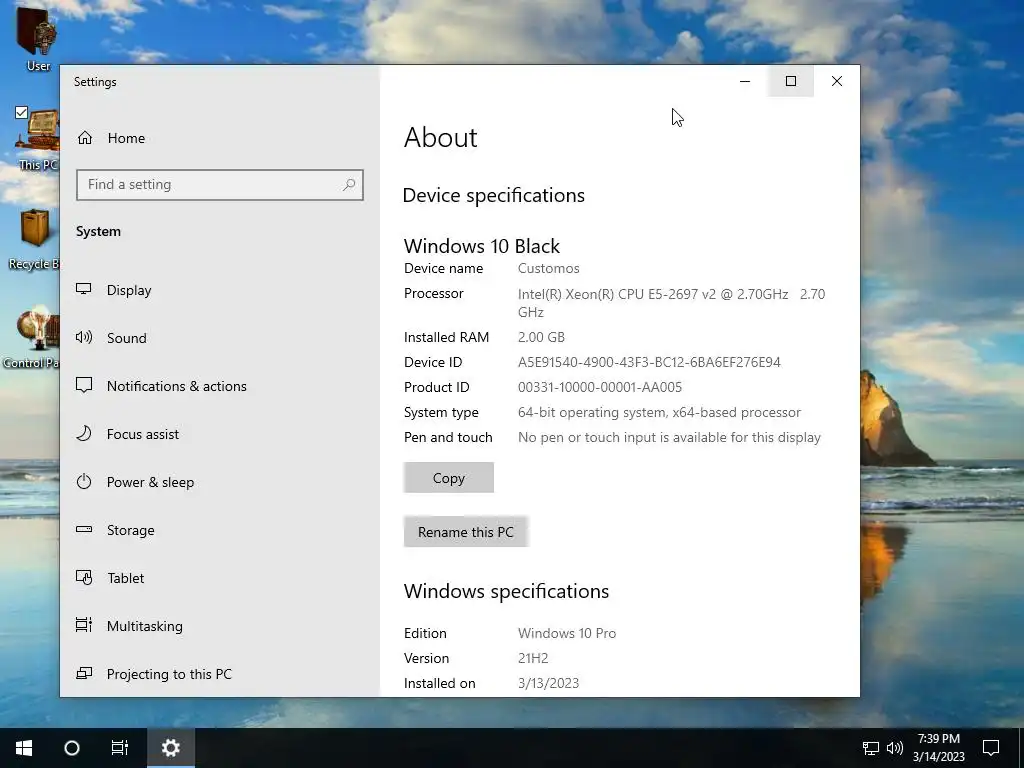The image size is (1024, 768).
Task: Focus the Find a setting search box
Action: pos(219,185)
